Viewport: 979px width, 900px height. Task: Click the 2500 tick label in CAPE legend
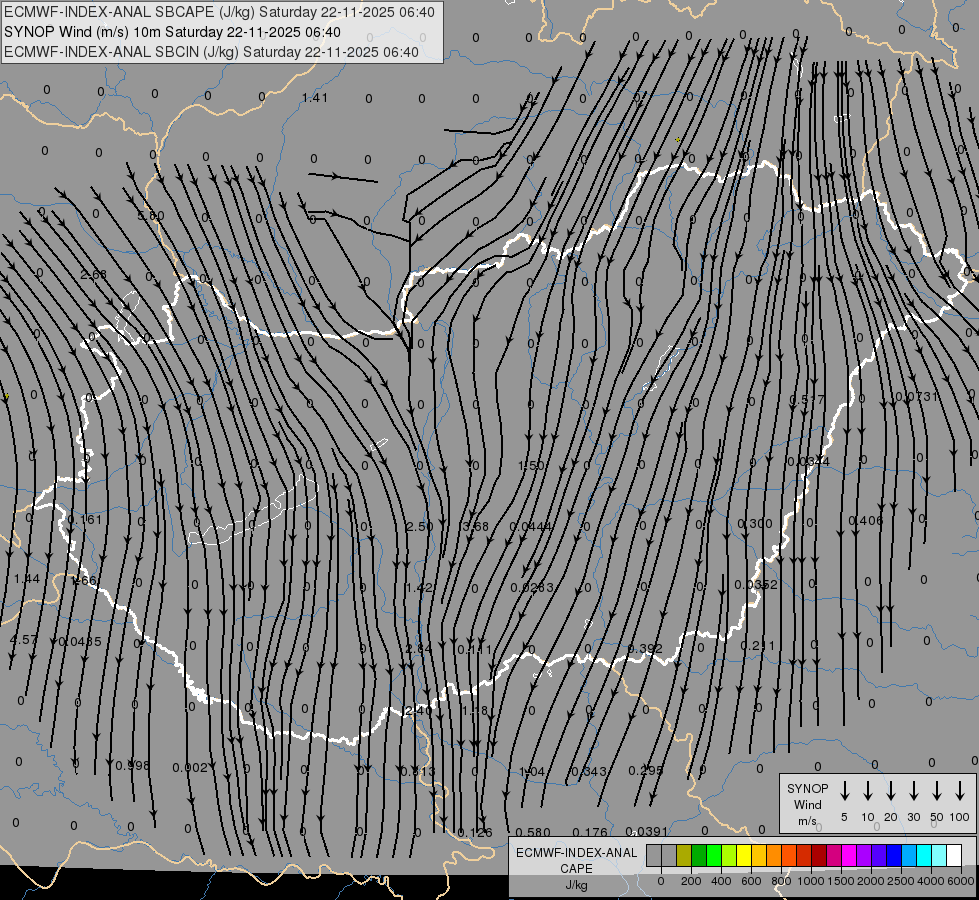click(901, 881)
